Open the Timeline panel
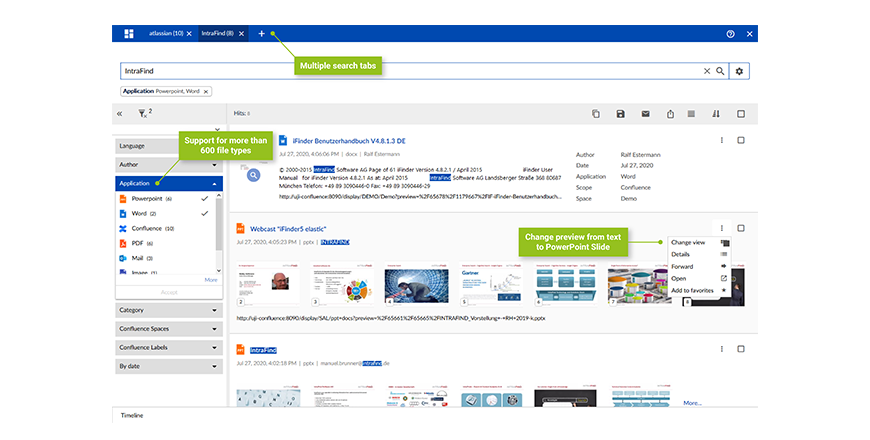The width and height of the screenshot is (870, 440). point(132,415)
